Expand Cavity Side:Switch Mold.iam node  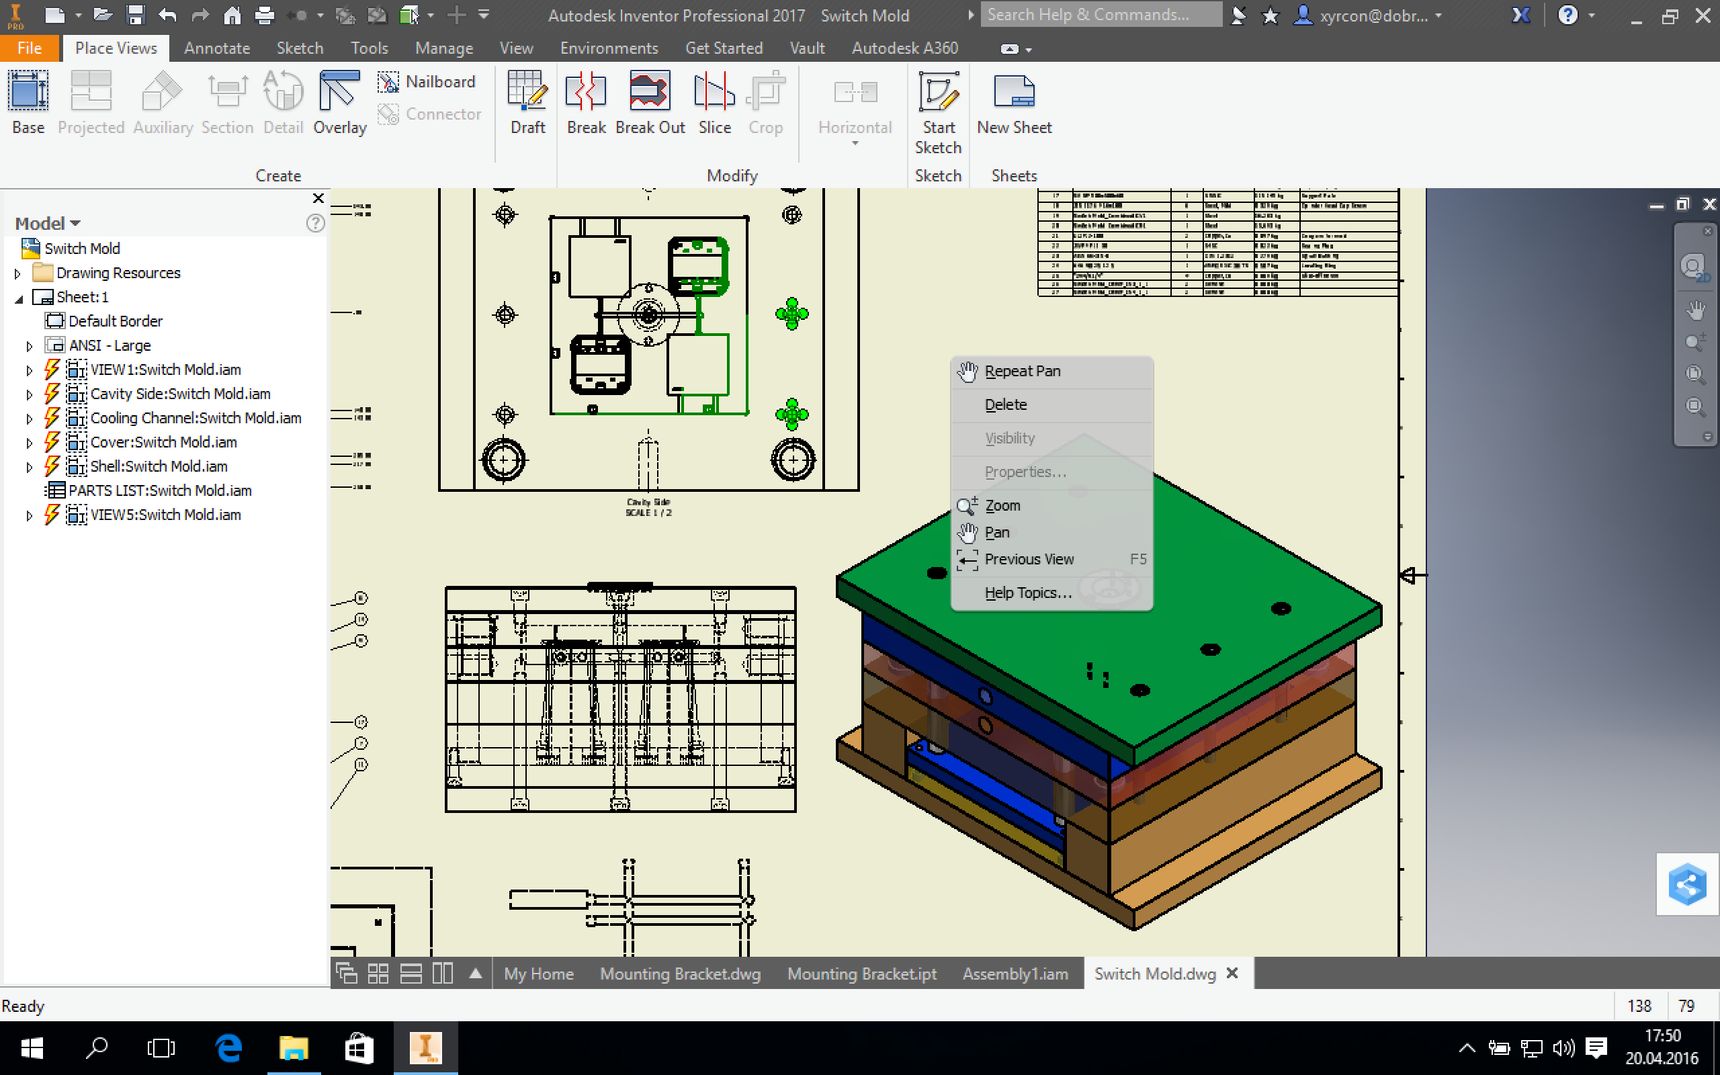point(29,394)
